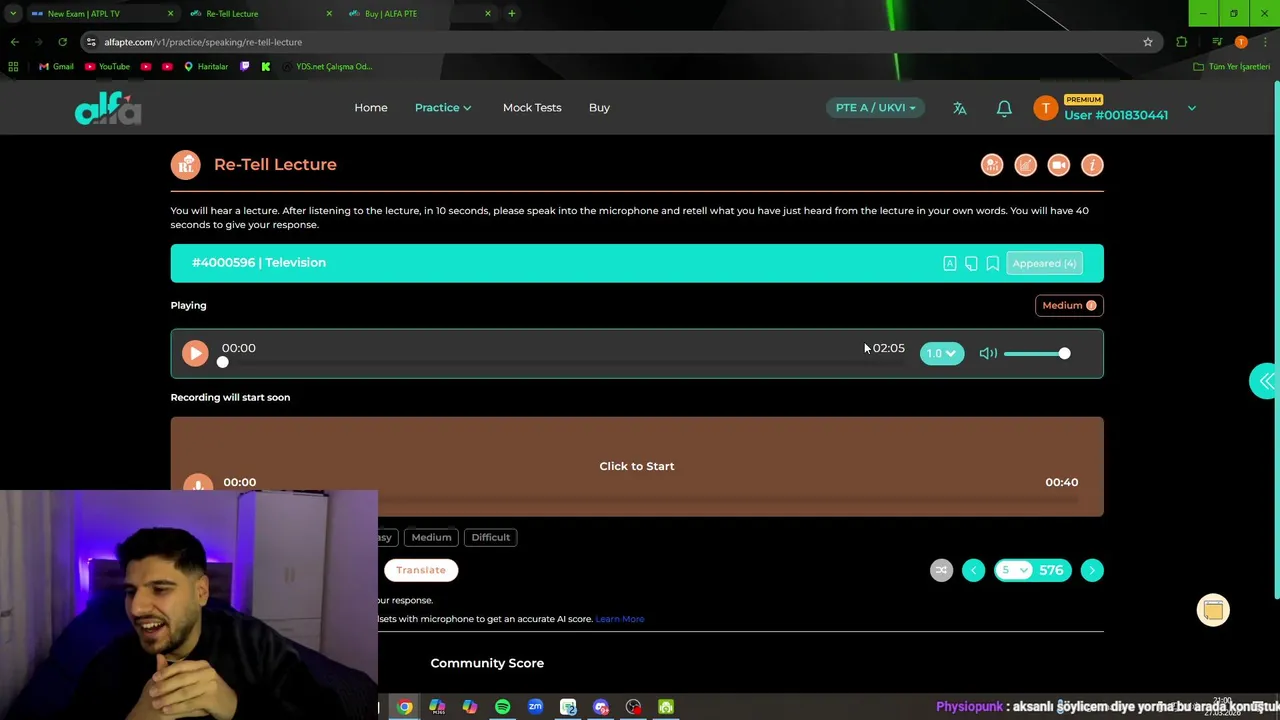Open the 1.0 playback speed dropdown
Image resolution: width=1280 pixels, height=720 pixels.
942,353
